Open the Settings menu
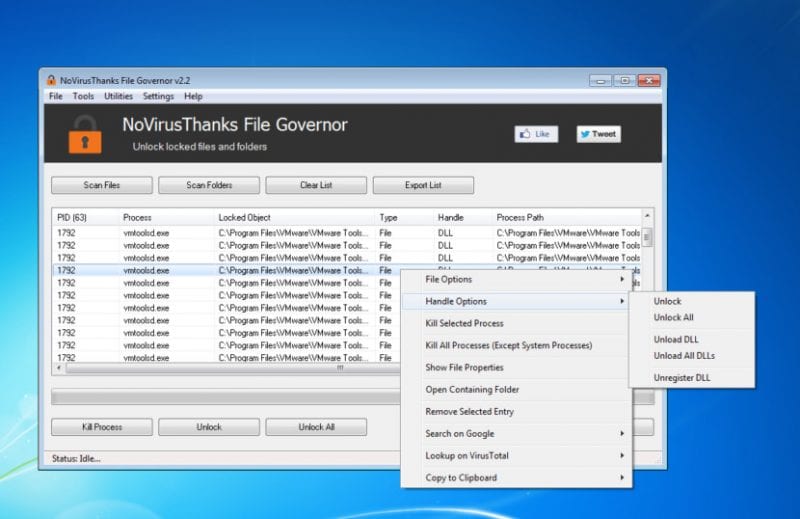 point(158,96)
